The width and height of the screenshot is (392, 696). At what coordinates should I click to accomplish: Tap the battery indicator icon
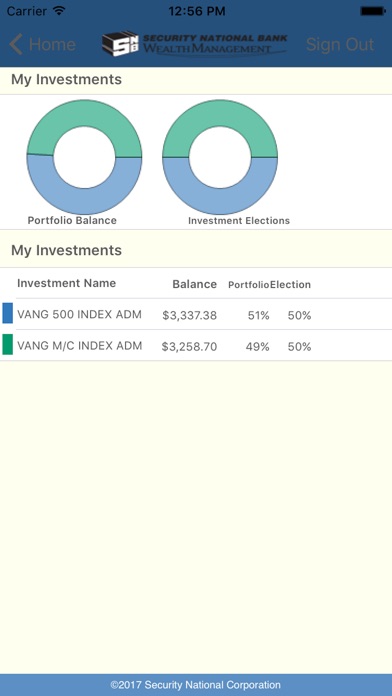[373, 11]
